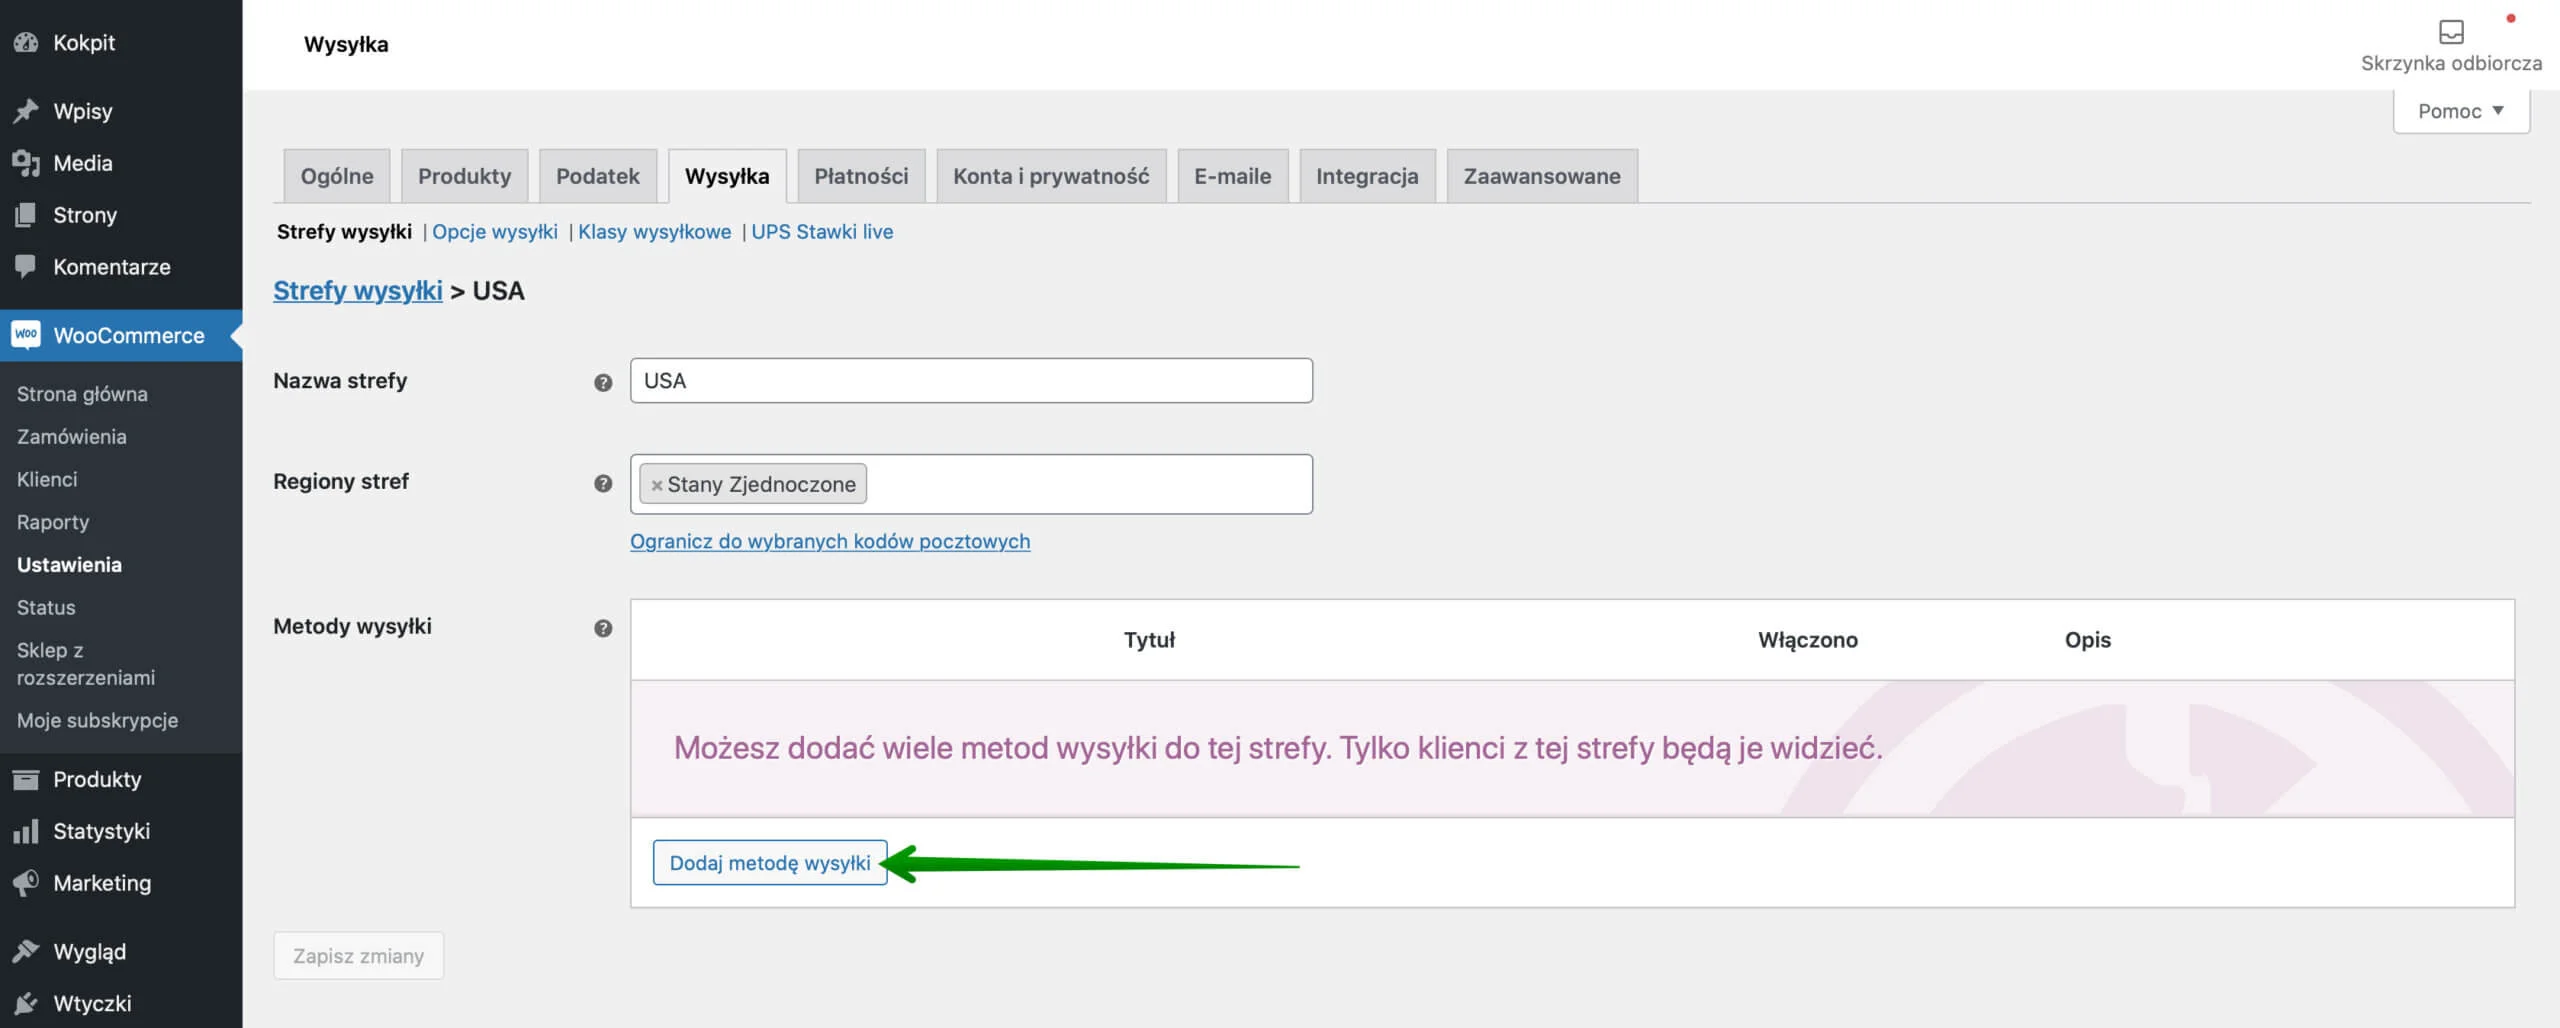The width and height of the screenshot is (2560, 1028).
Task: Open Strona główna in WooCommerce submenu
Action: click(x=82, y=394)
